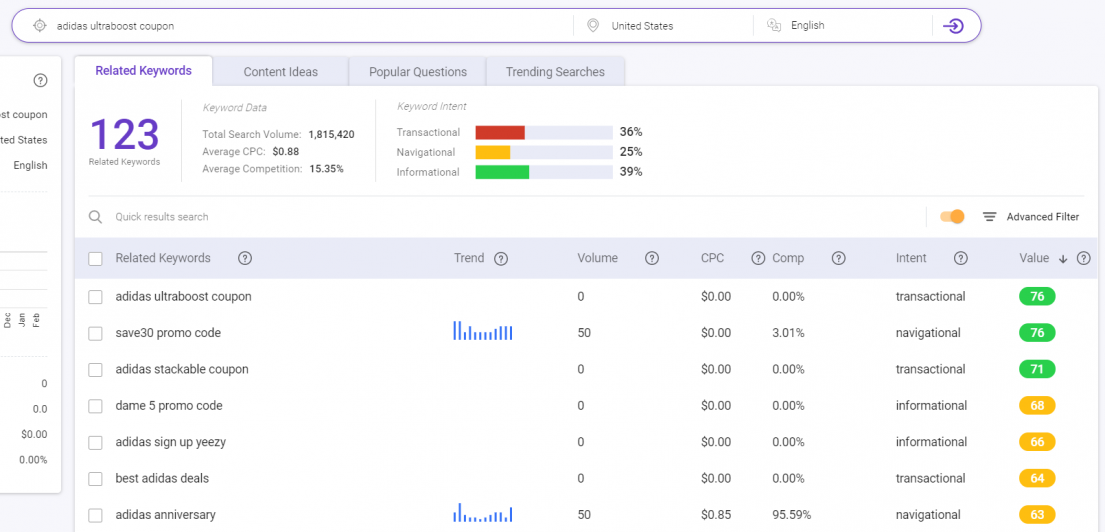Click keyword text 'dame 5 promo code'

tap(169, 407)
